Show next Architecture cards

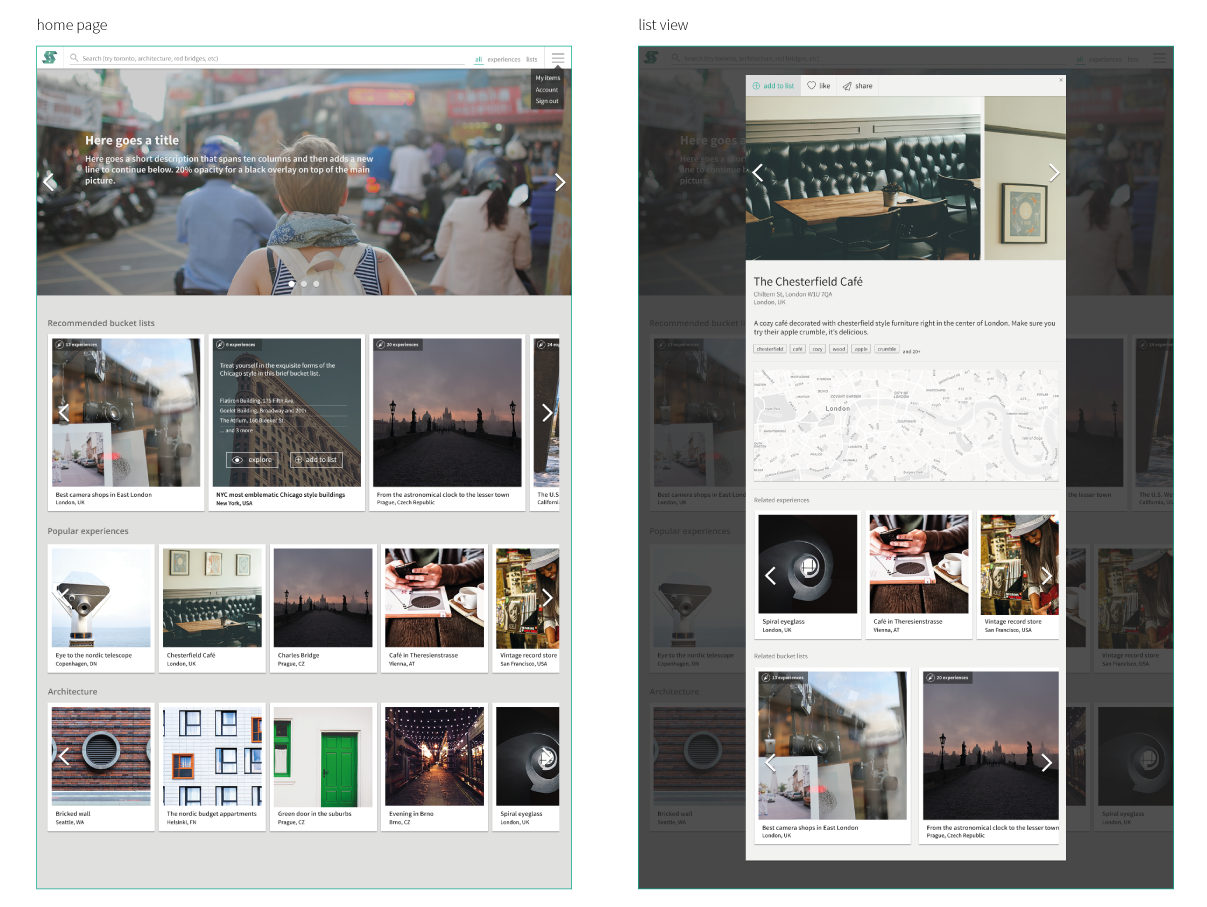pyautogui.click(x=547, y=757)
